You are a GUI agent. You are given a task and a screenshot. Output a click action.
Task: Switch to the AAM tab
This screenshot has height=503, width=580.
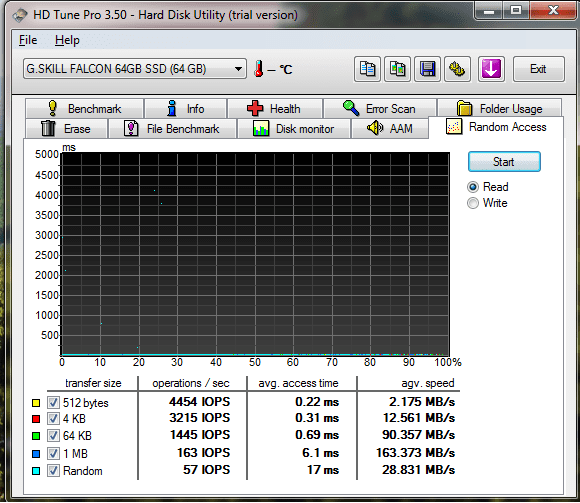[390, 128]
